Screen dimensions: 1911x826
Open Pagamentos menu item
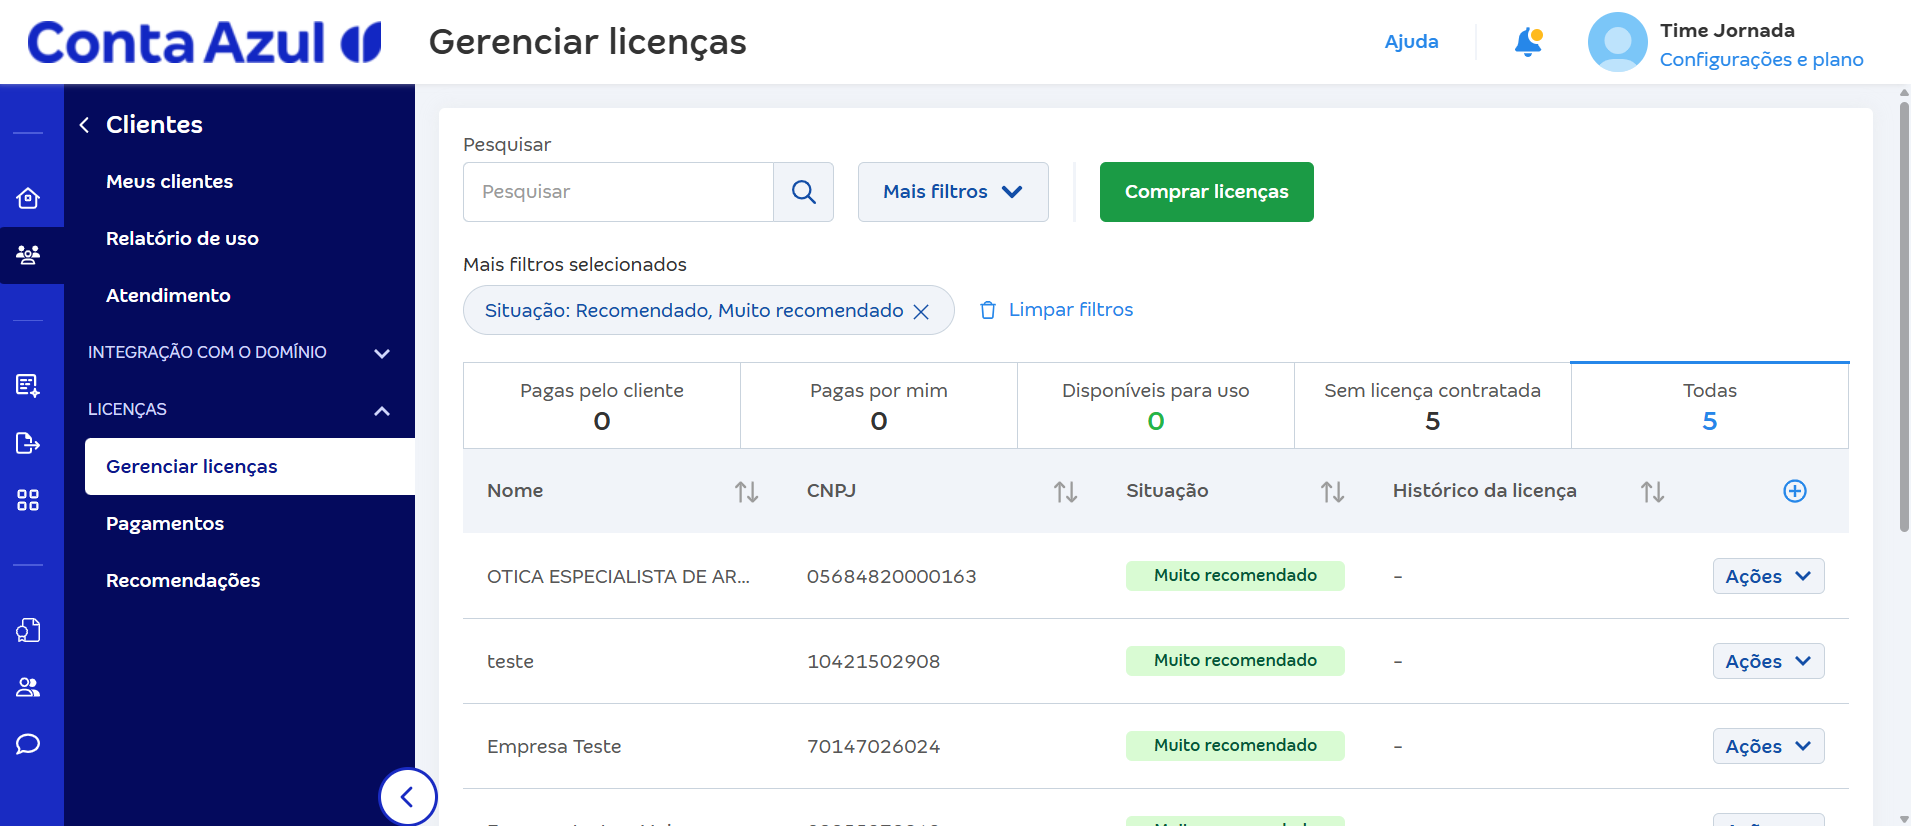pos(165,524)
